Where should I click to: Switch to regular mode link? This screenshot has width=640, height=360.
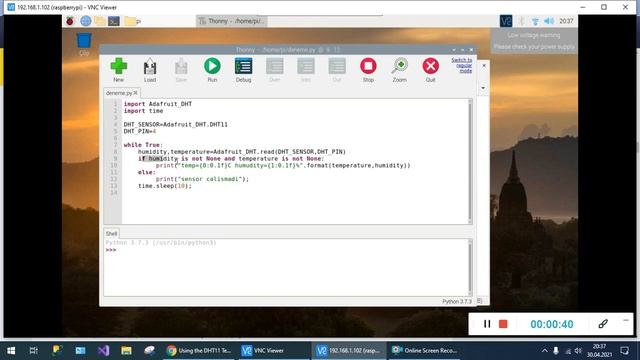coord(462,65)
